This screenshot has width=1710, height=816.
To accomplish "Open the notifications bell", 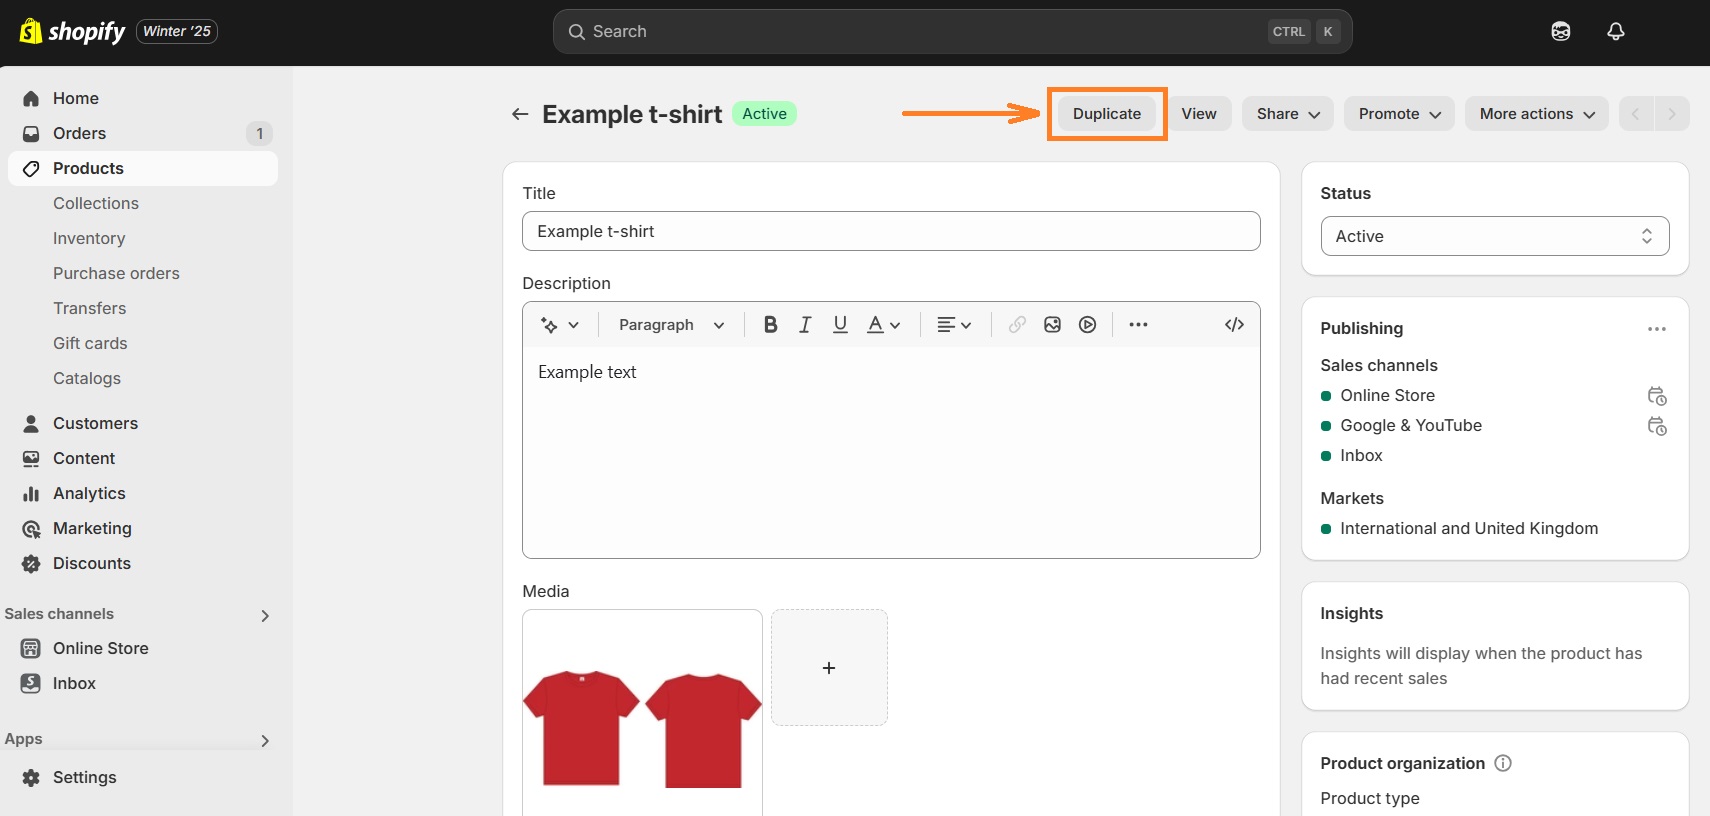I will tap(1615, 31).
